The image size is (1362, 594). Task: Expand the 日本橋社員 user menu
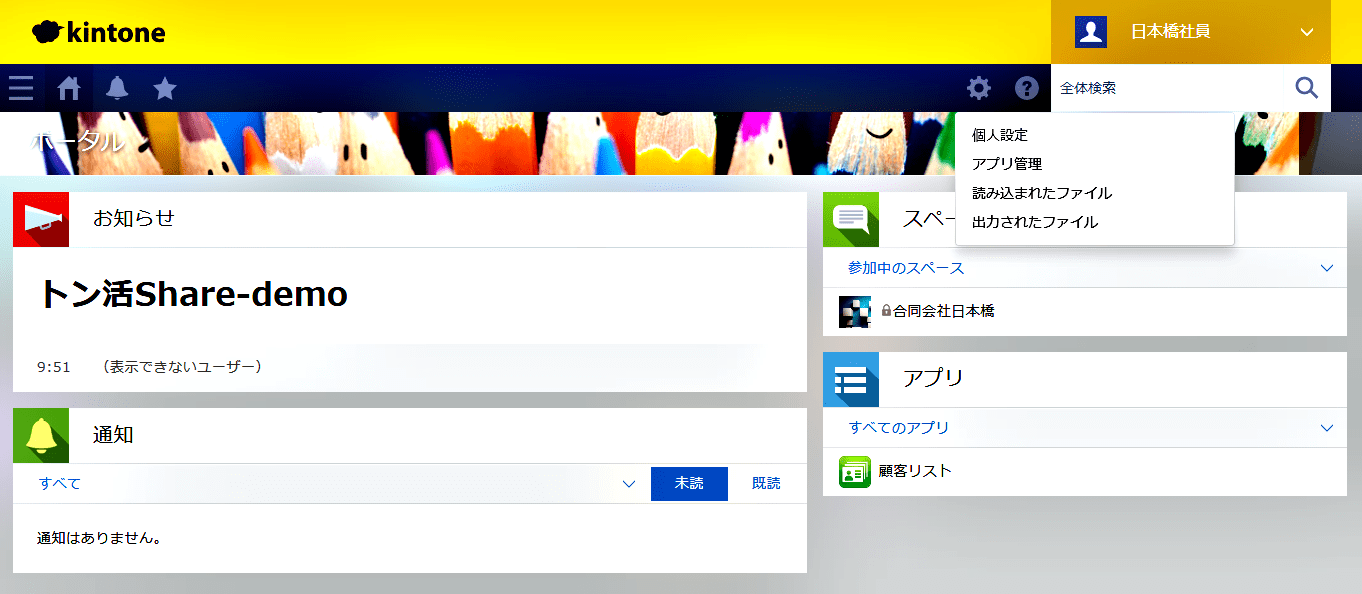(1306, 32)
